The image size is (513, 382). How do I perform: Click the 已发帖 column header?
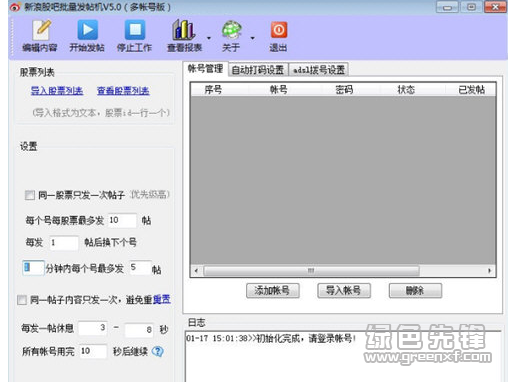coord(471,90)
